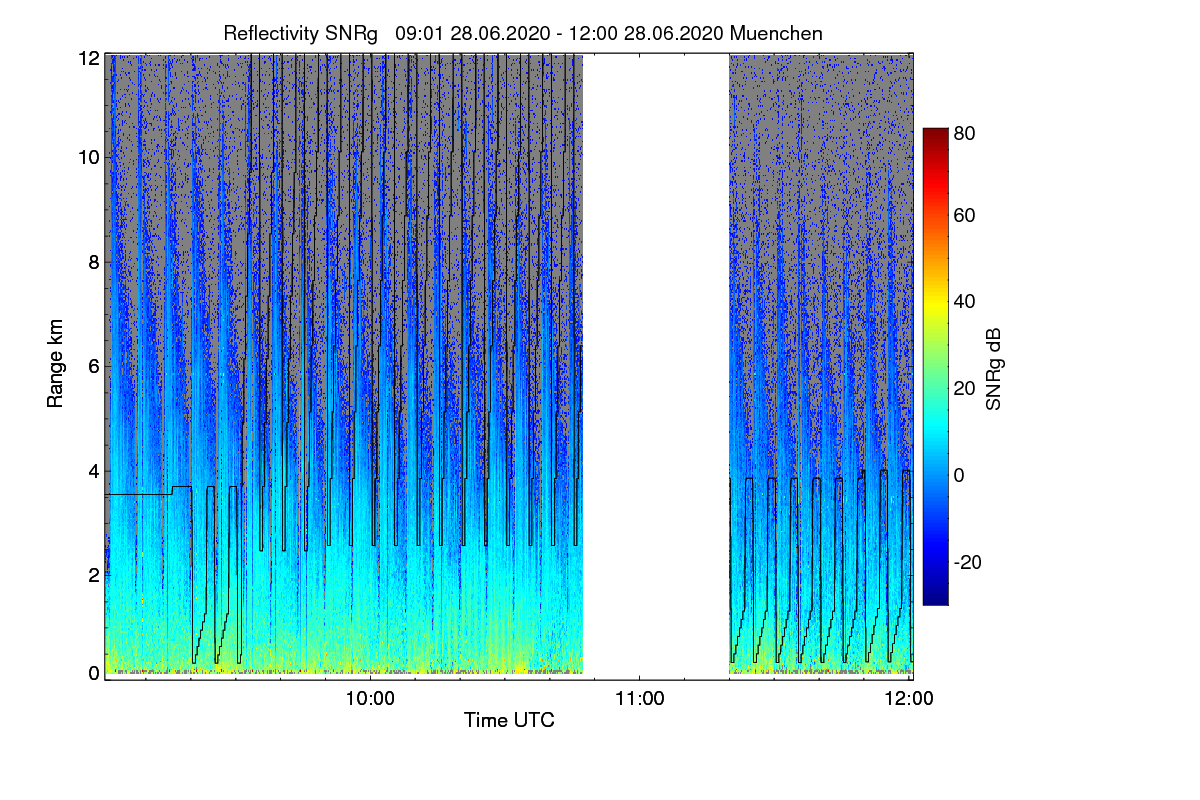Click the 11:00 time axis label
This screenshot has height=800, width=1200.
pyautogui.click(x=640, y=699)
